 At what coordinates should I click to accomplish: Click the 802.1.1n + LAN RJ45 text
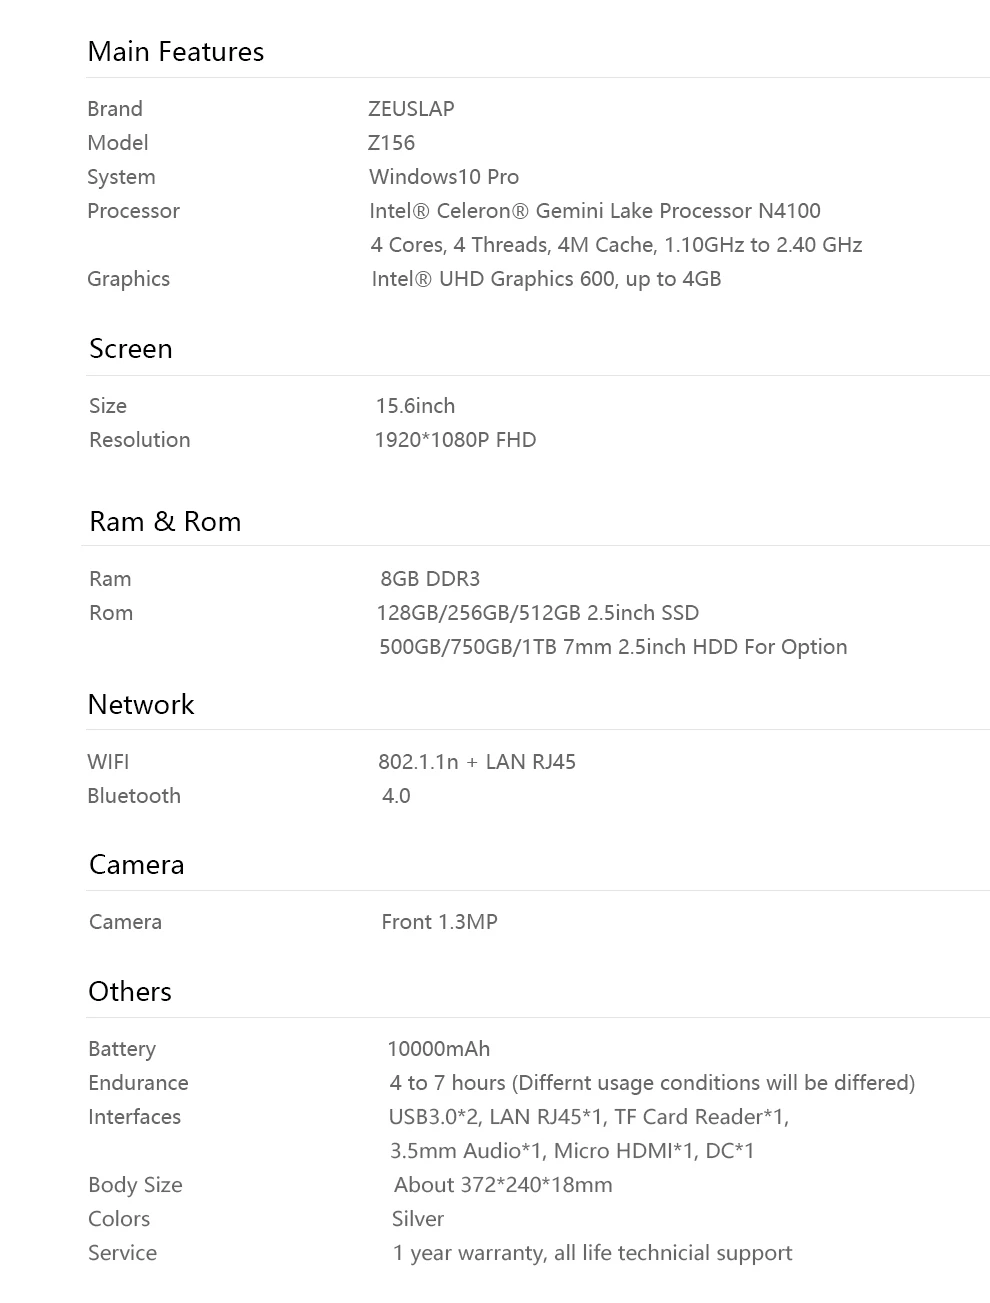pyautogui.click(x=477, y=762)
